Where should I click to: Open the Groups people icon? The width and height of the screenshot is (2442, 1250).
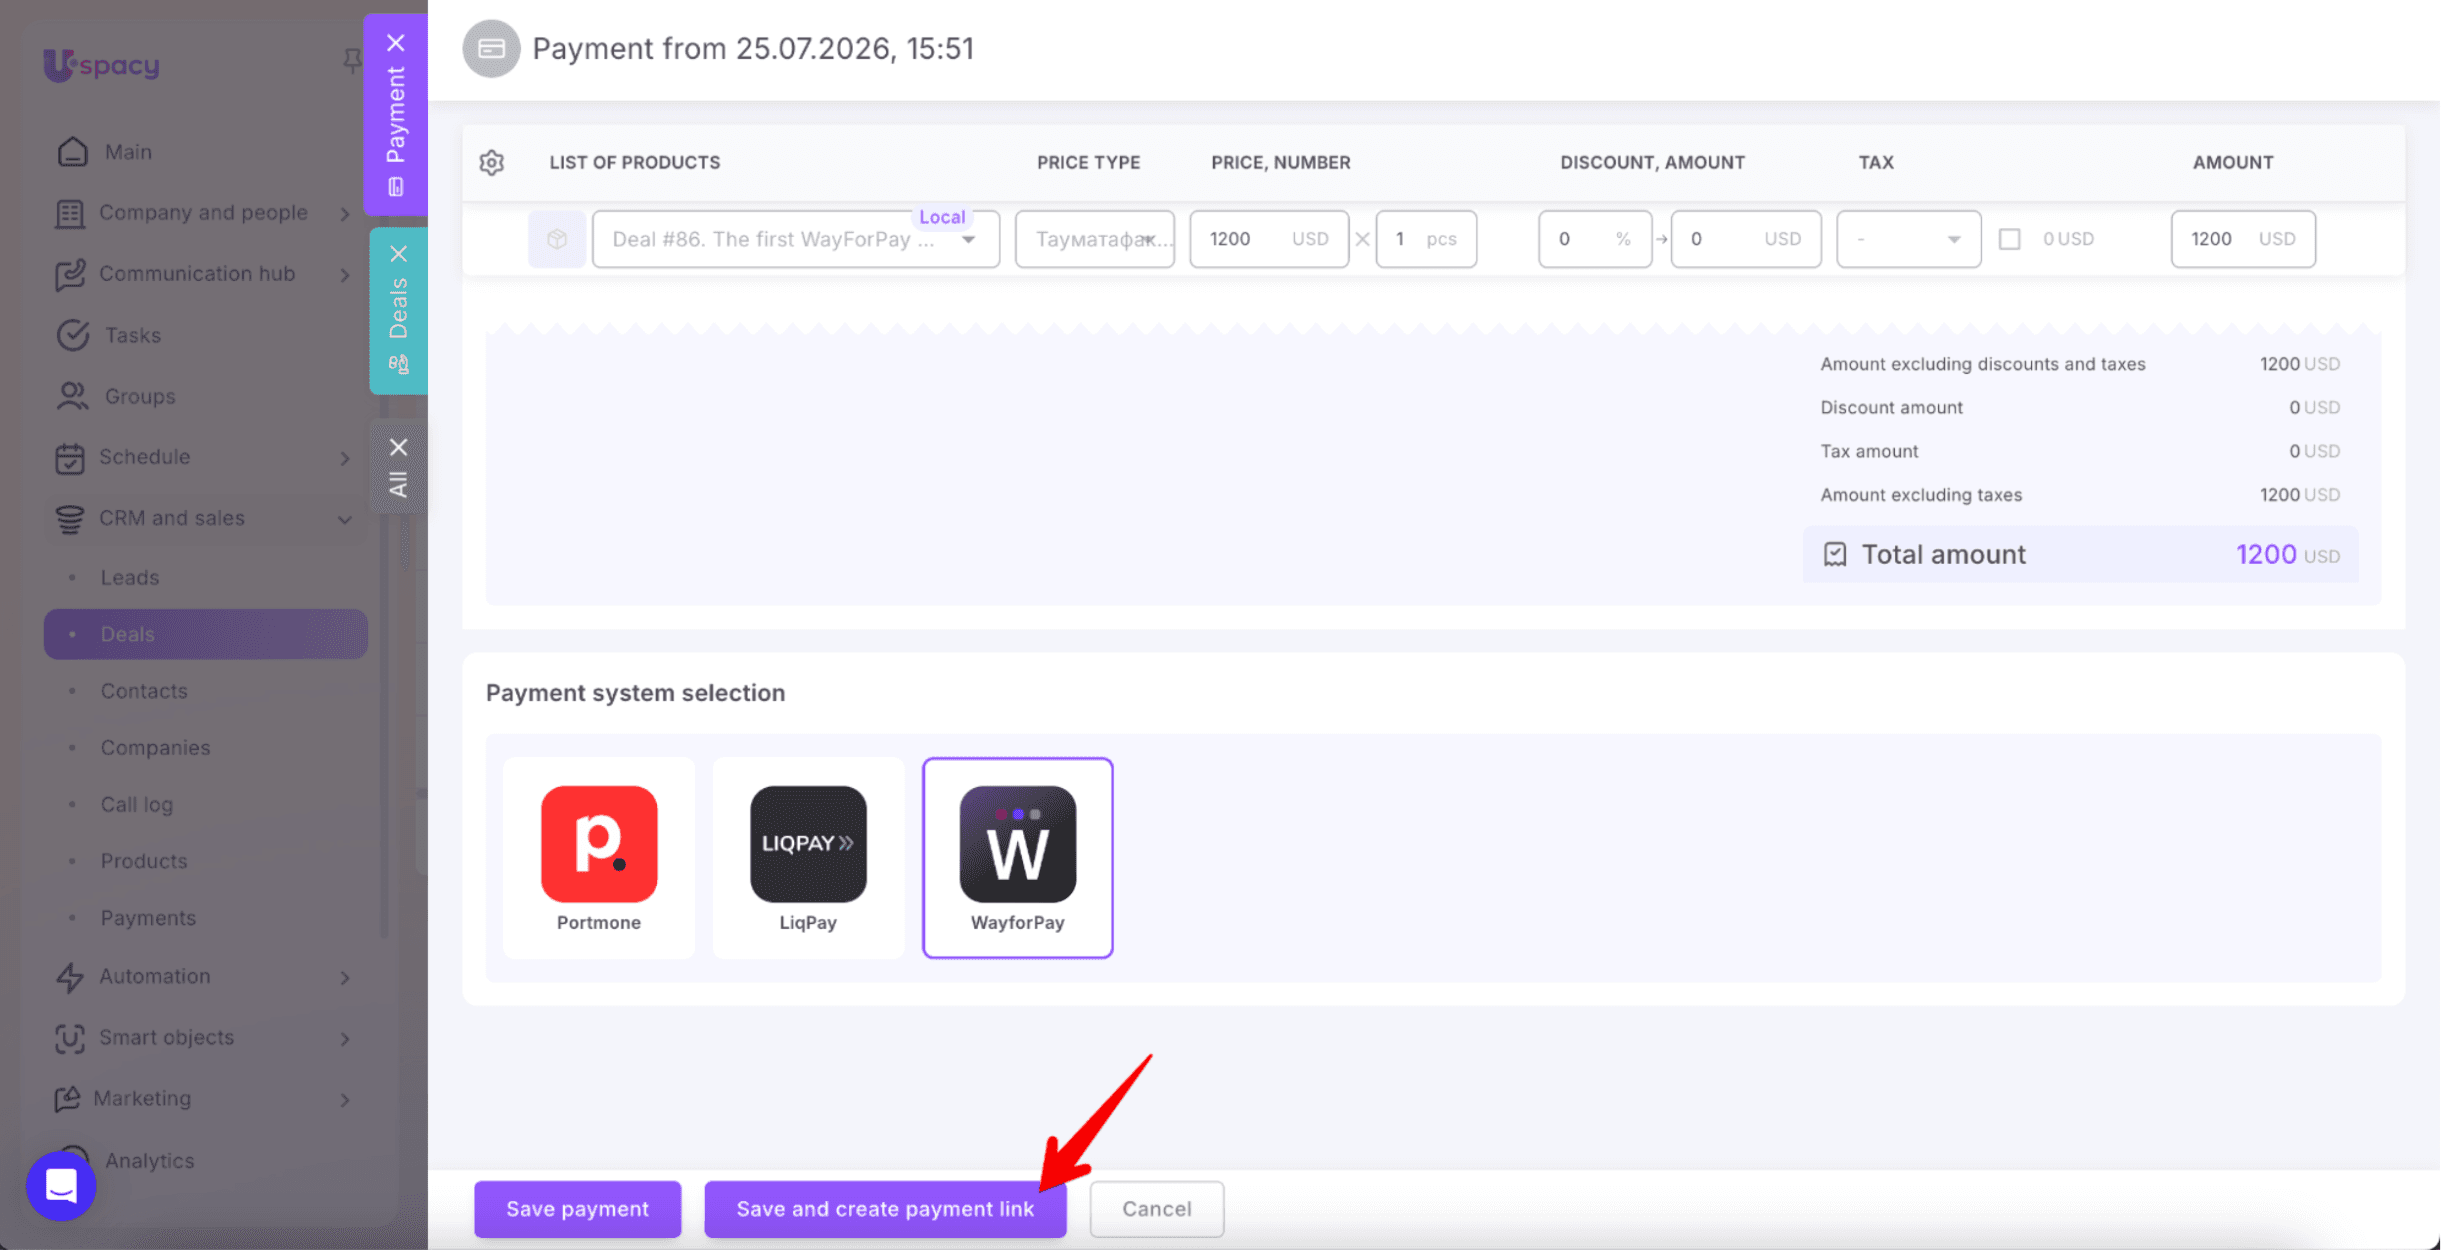tap(72, 396)
